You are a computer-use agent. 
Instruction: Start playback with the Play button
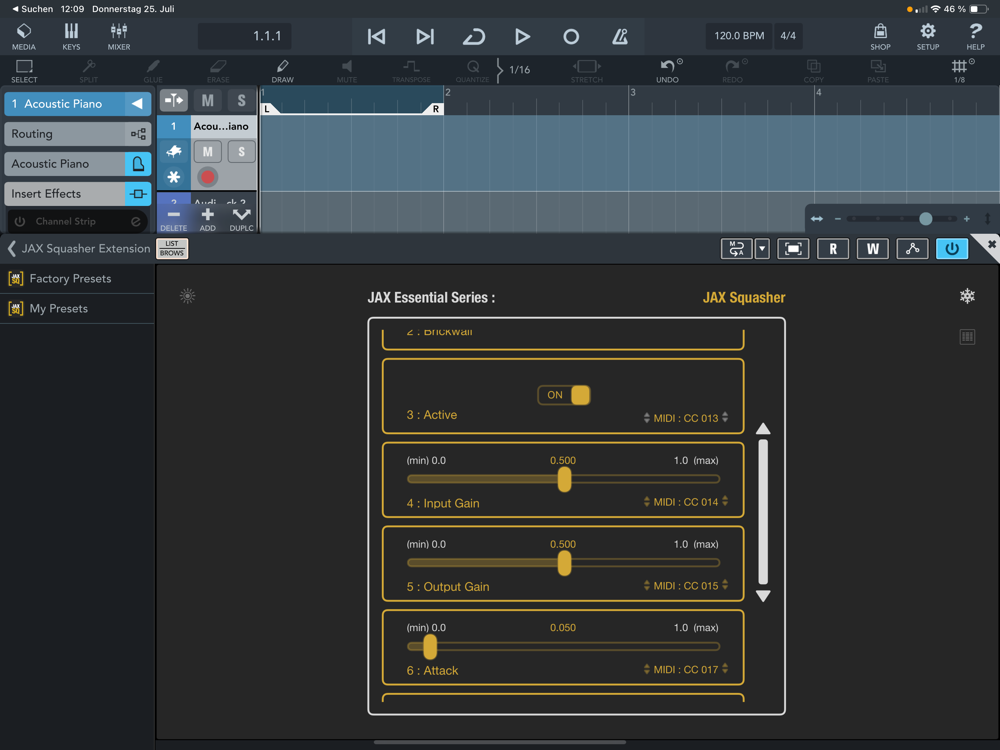522,36
